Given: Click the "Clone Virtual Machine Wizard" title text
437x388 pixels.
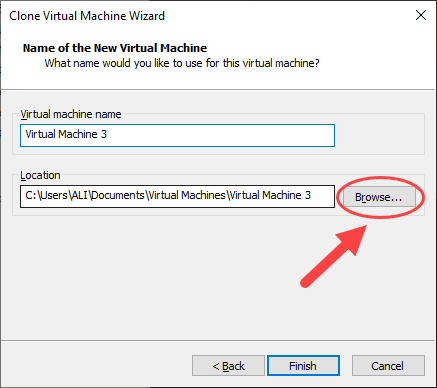Looking at the screenshot, I should tap(87, 16).
